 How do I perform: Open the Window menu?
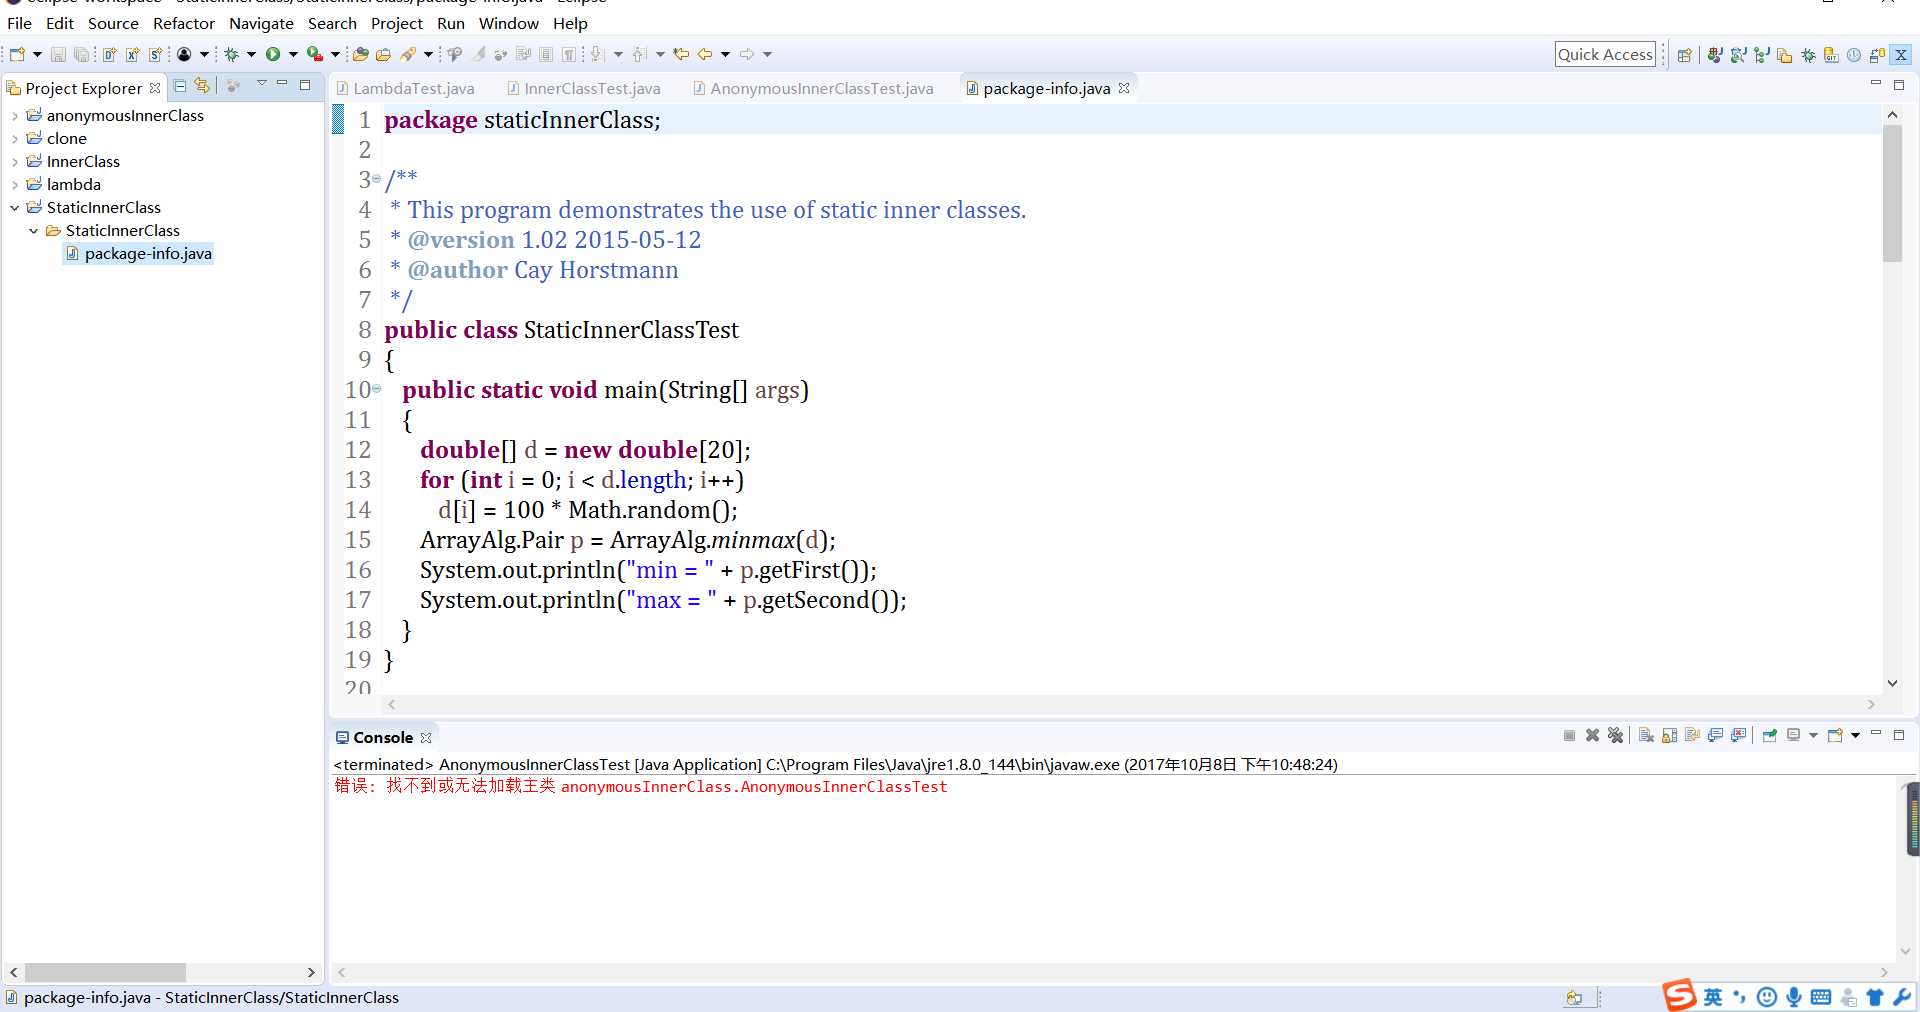(x=508, y=23)
